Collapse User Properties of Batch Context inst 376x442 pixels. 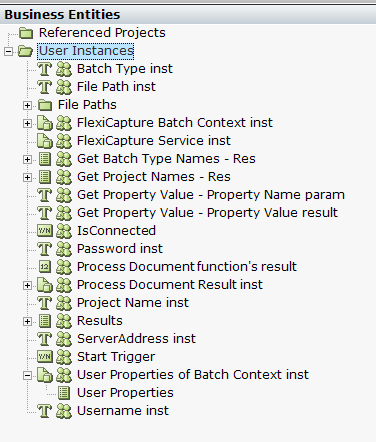click(x=27, y=375)
